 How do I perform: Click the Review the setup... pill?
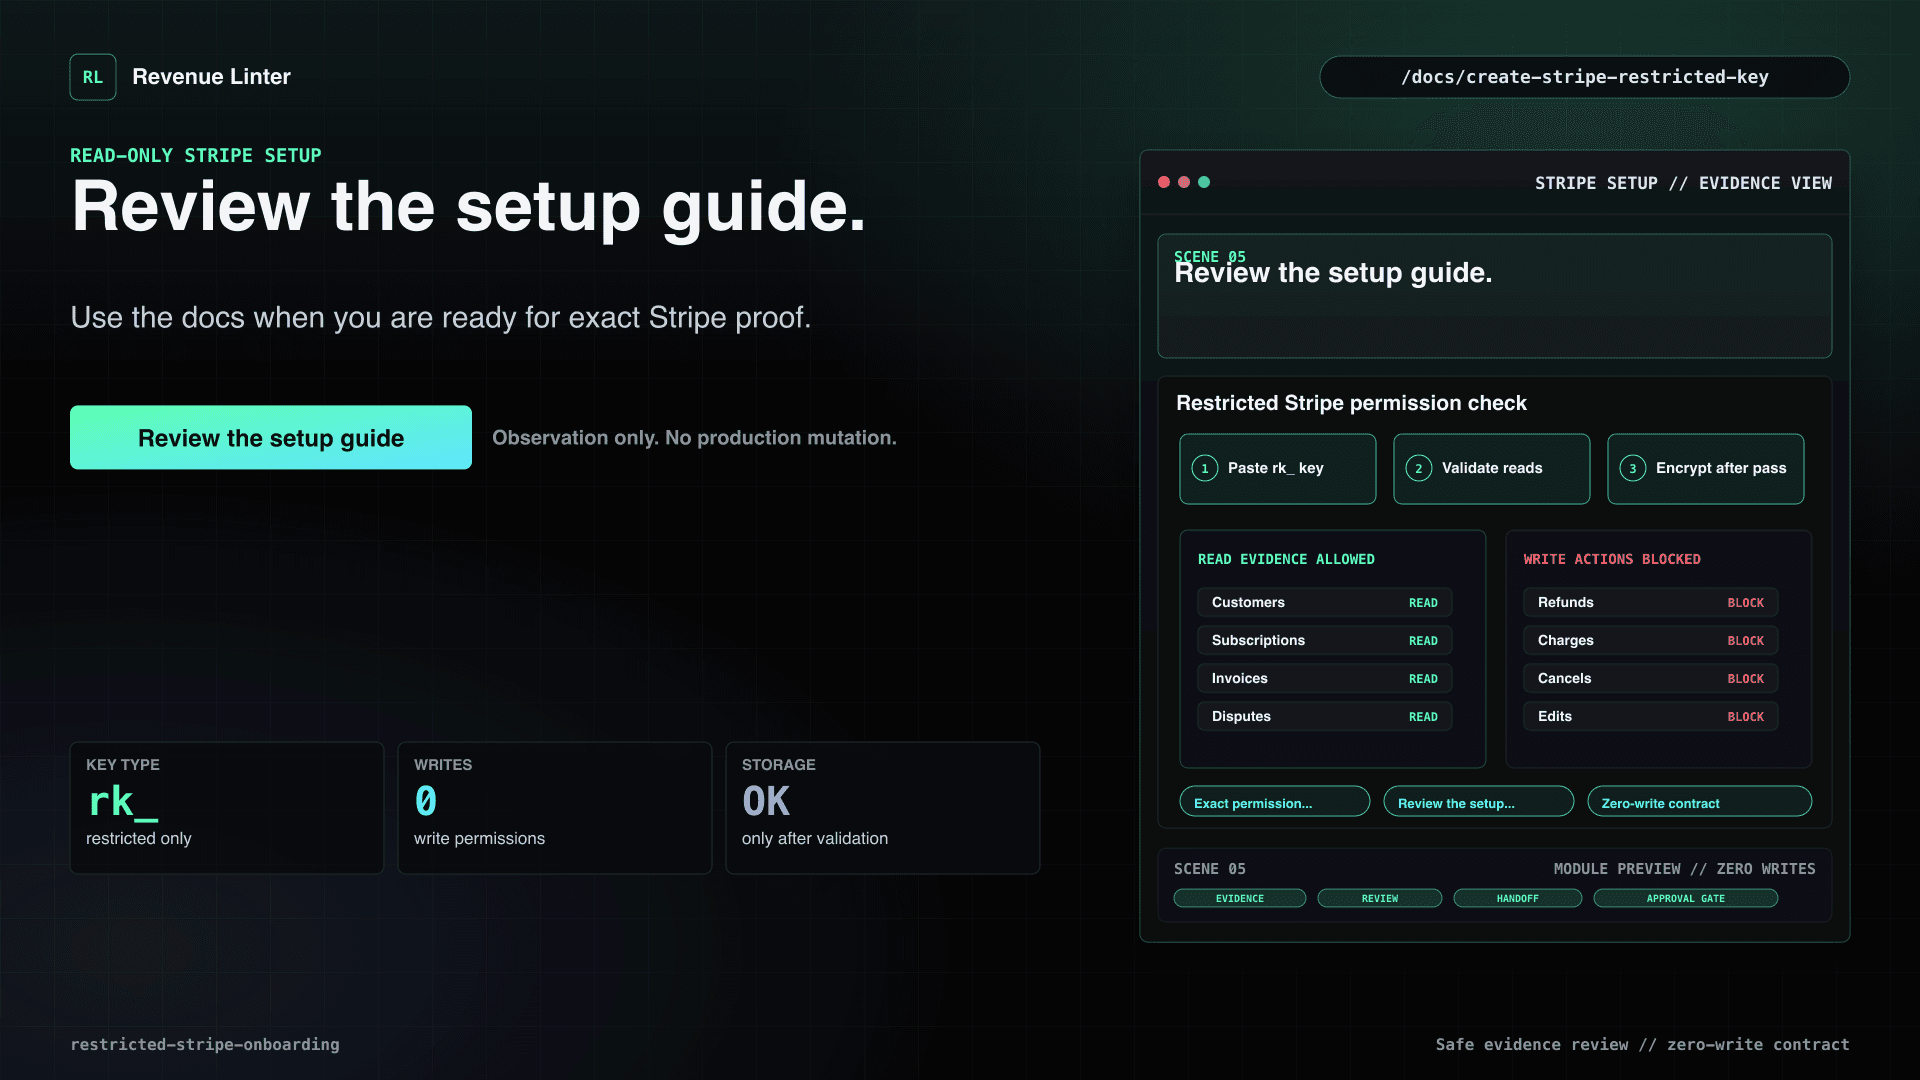[1479, 802]
